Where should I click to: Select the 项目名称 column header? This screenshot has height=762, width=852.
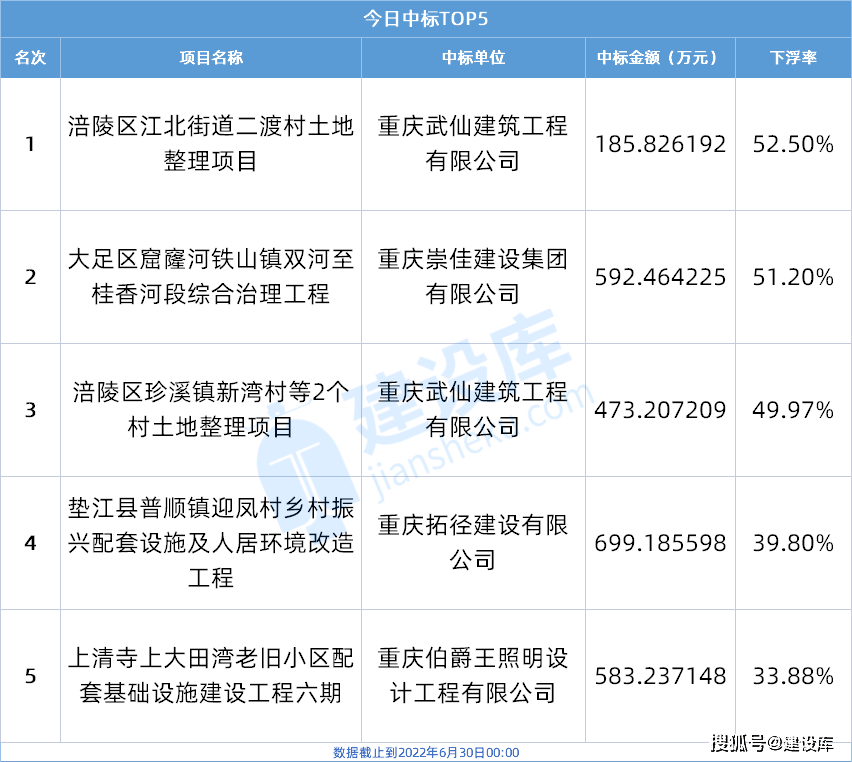[211, 58]
